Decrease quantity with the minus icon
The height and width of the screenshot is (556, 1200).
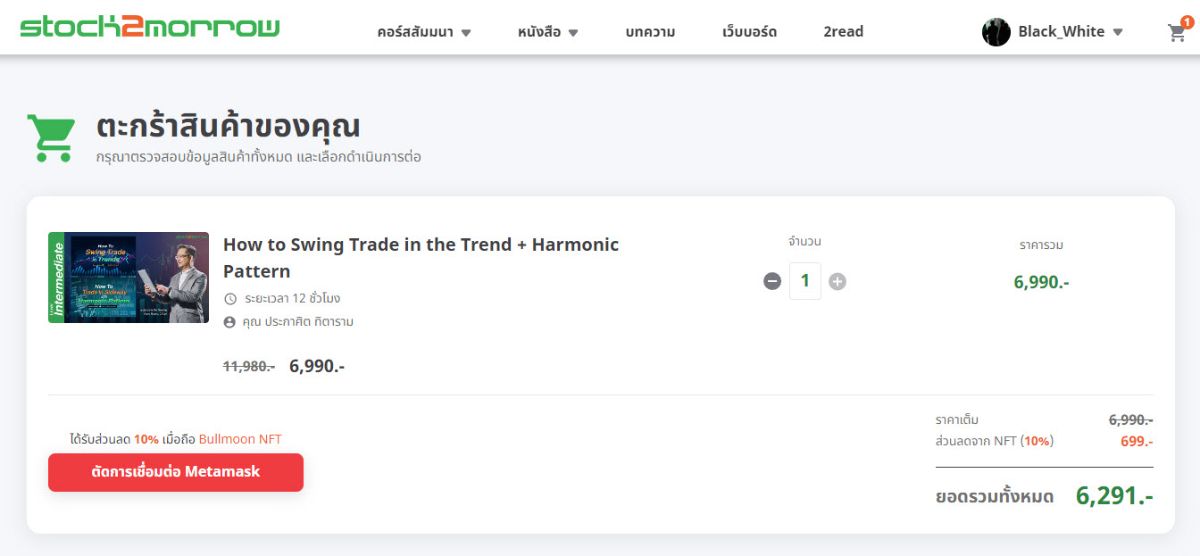[772, 281]
